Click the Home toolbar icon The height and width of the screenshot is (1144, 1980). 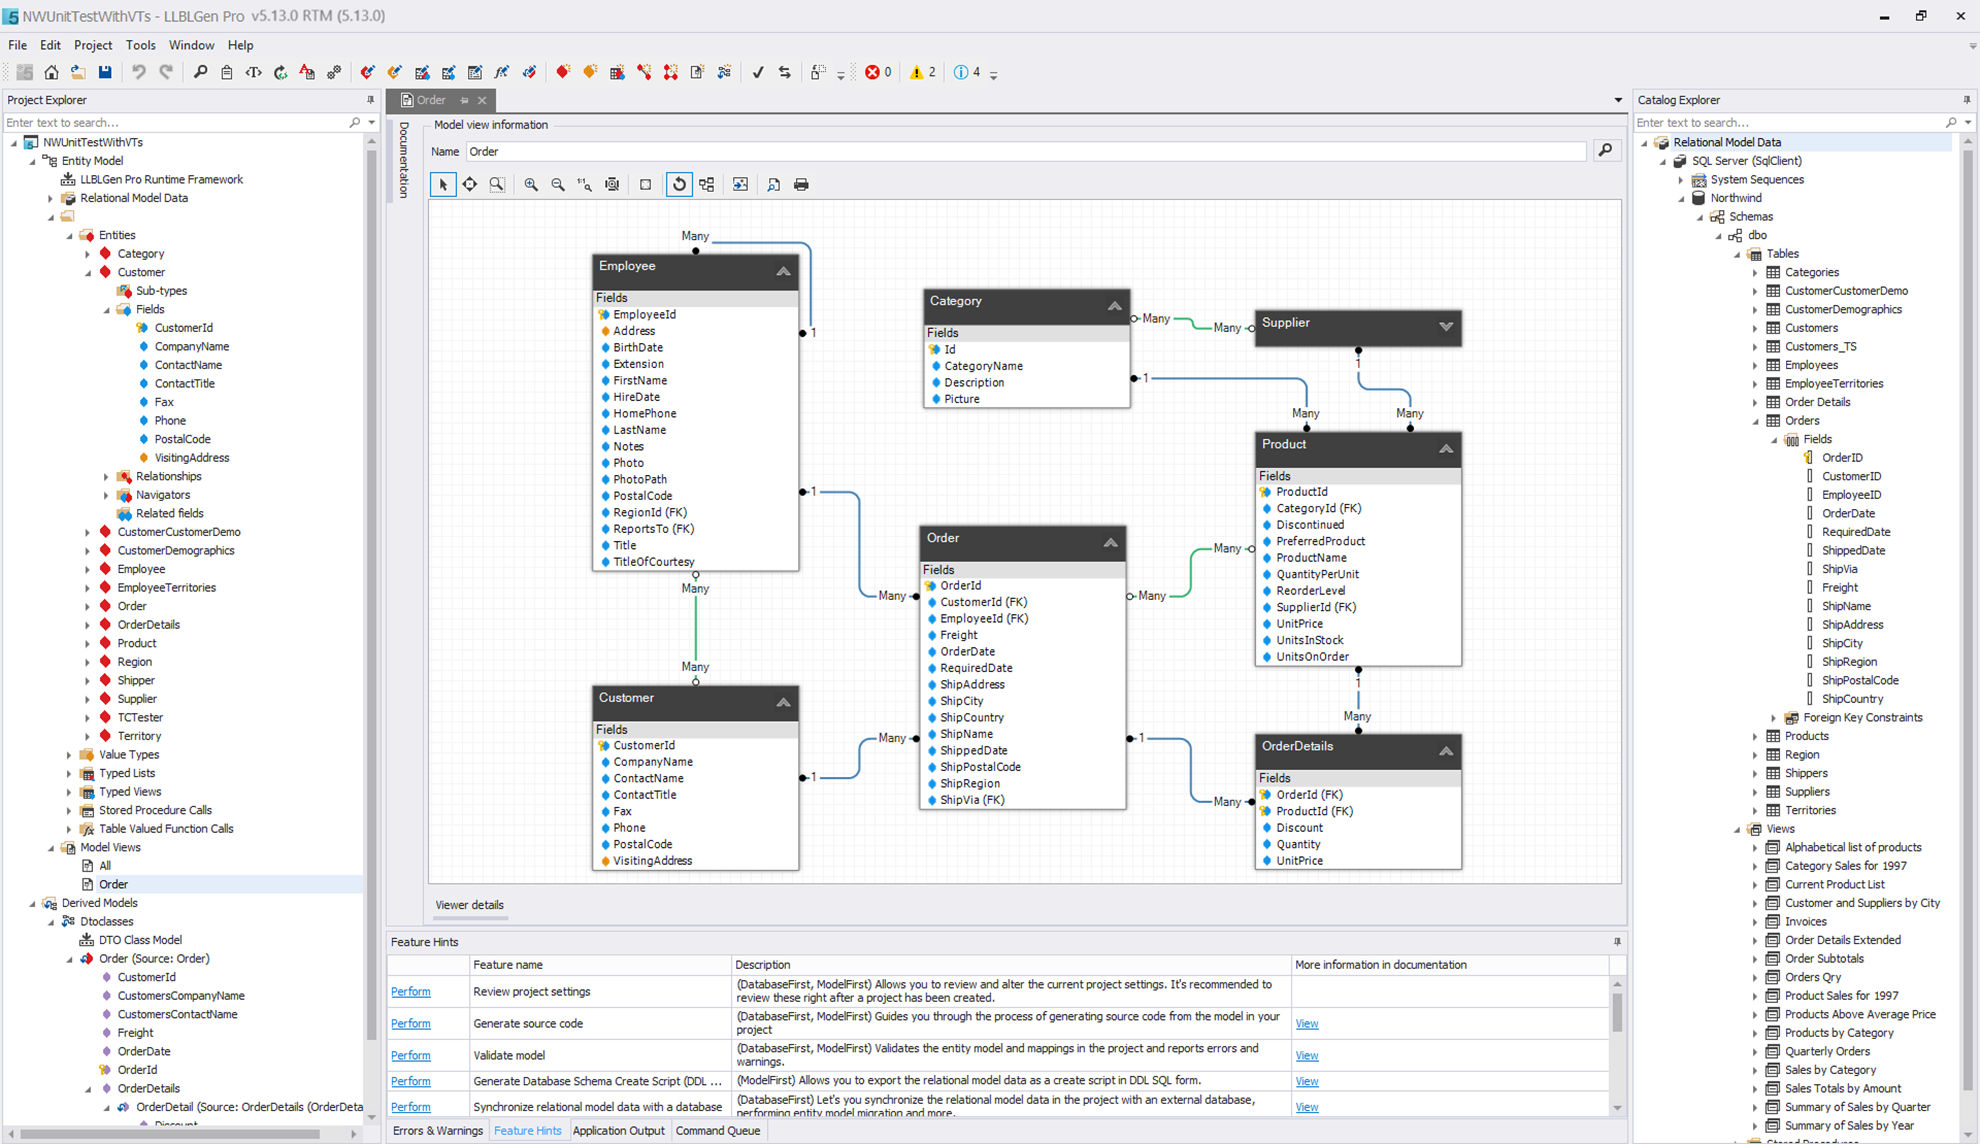[x=51, y=72]
